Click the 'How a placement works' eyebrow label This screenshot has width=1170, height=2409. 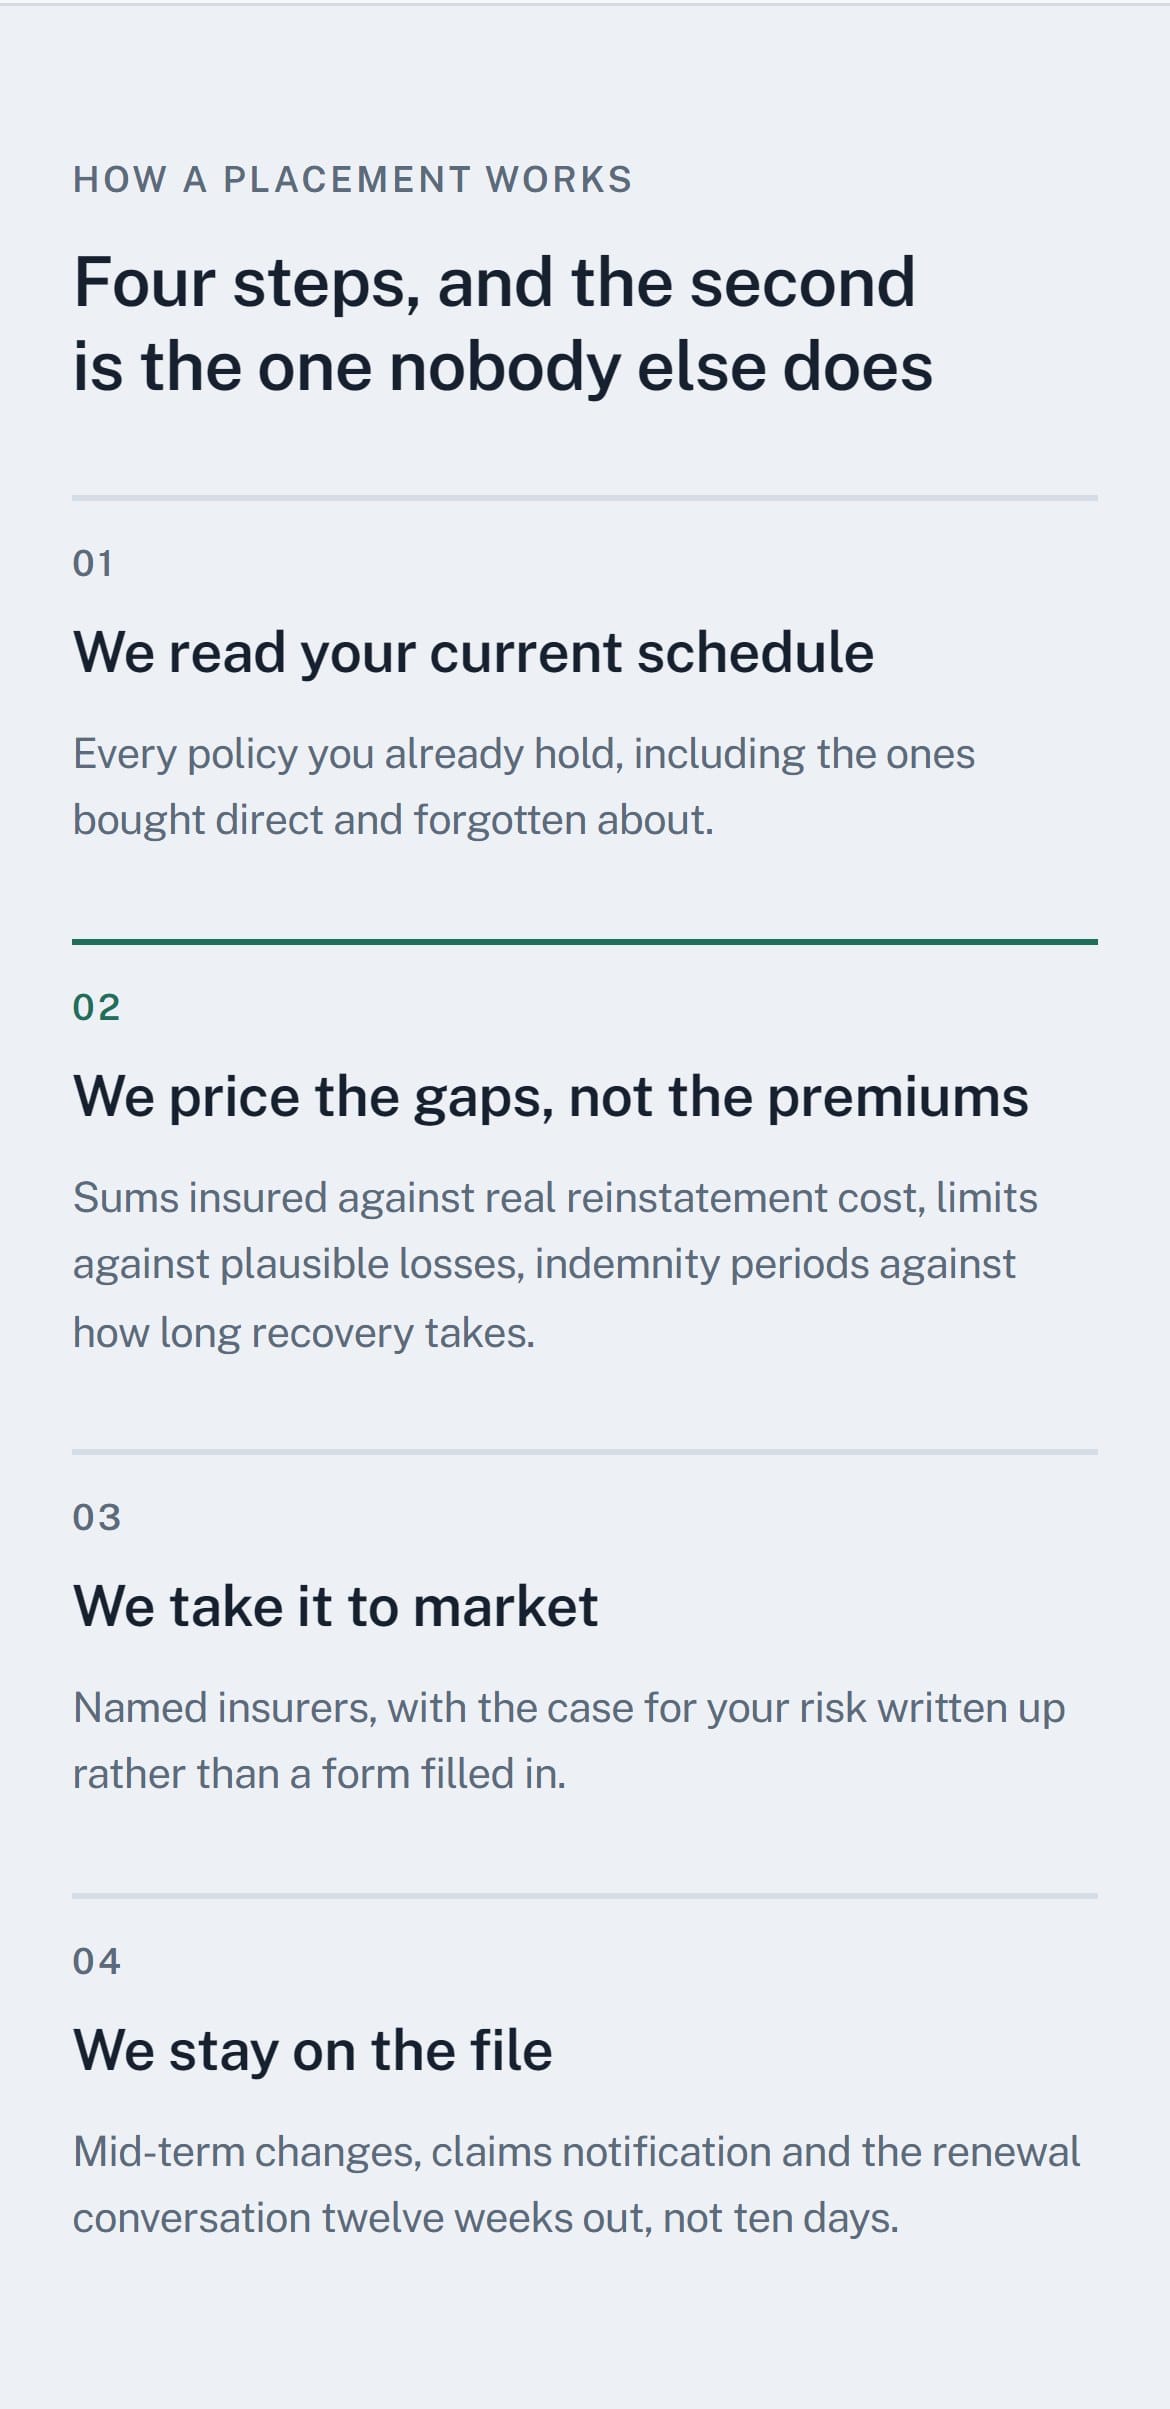tap(352, 180)
